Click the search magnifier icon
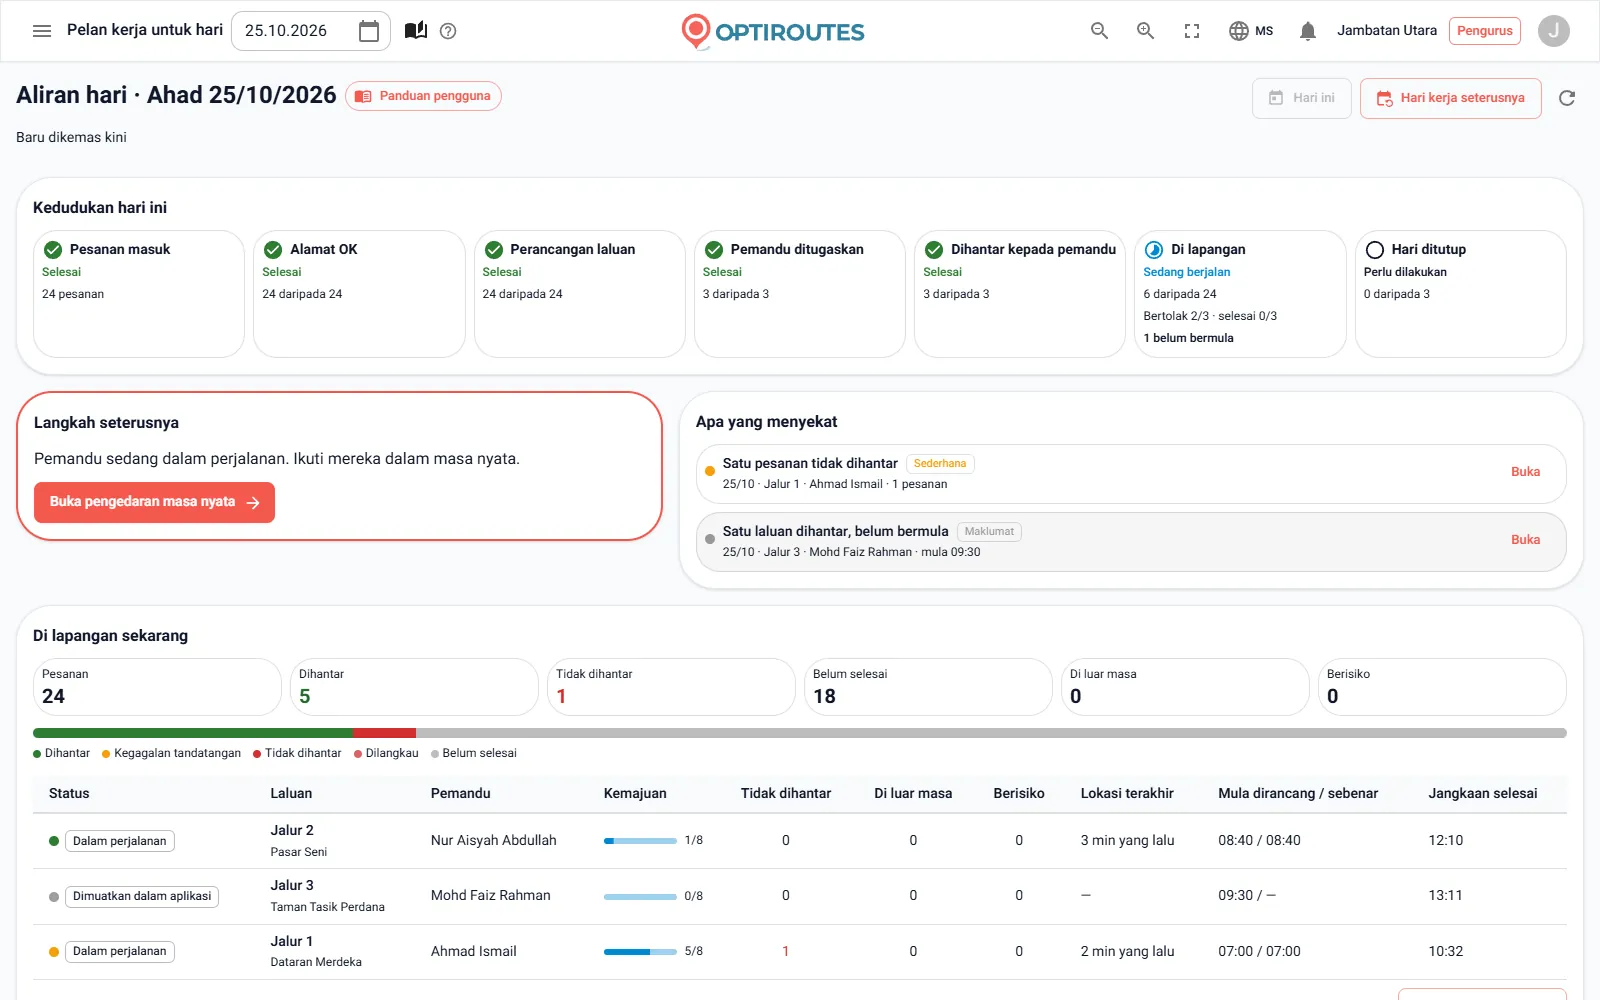The height and width of the screenshot is (1000, 1600). (1099, 31)
